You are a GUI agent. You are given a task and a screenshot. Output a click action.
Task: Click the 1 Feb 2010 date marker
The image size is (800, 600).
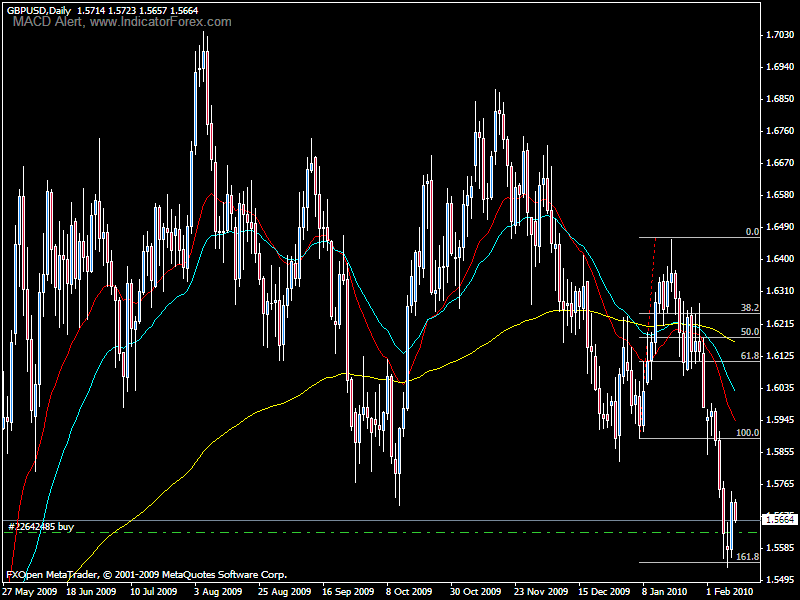coord(728,592)
